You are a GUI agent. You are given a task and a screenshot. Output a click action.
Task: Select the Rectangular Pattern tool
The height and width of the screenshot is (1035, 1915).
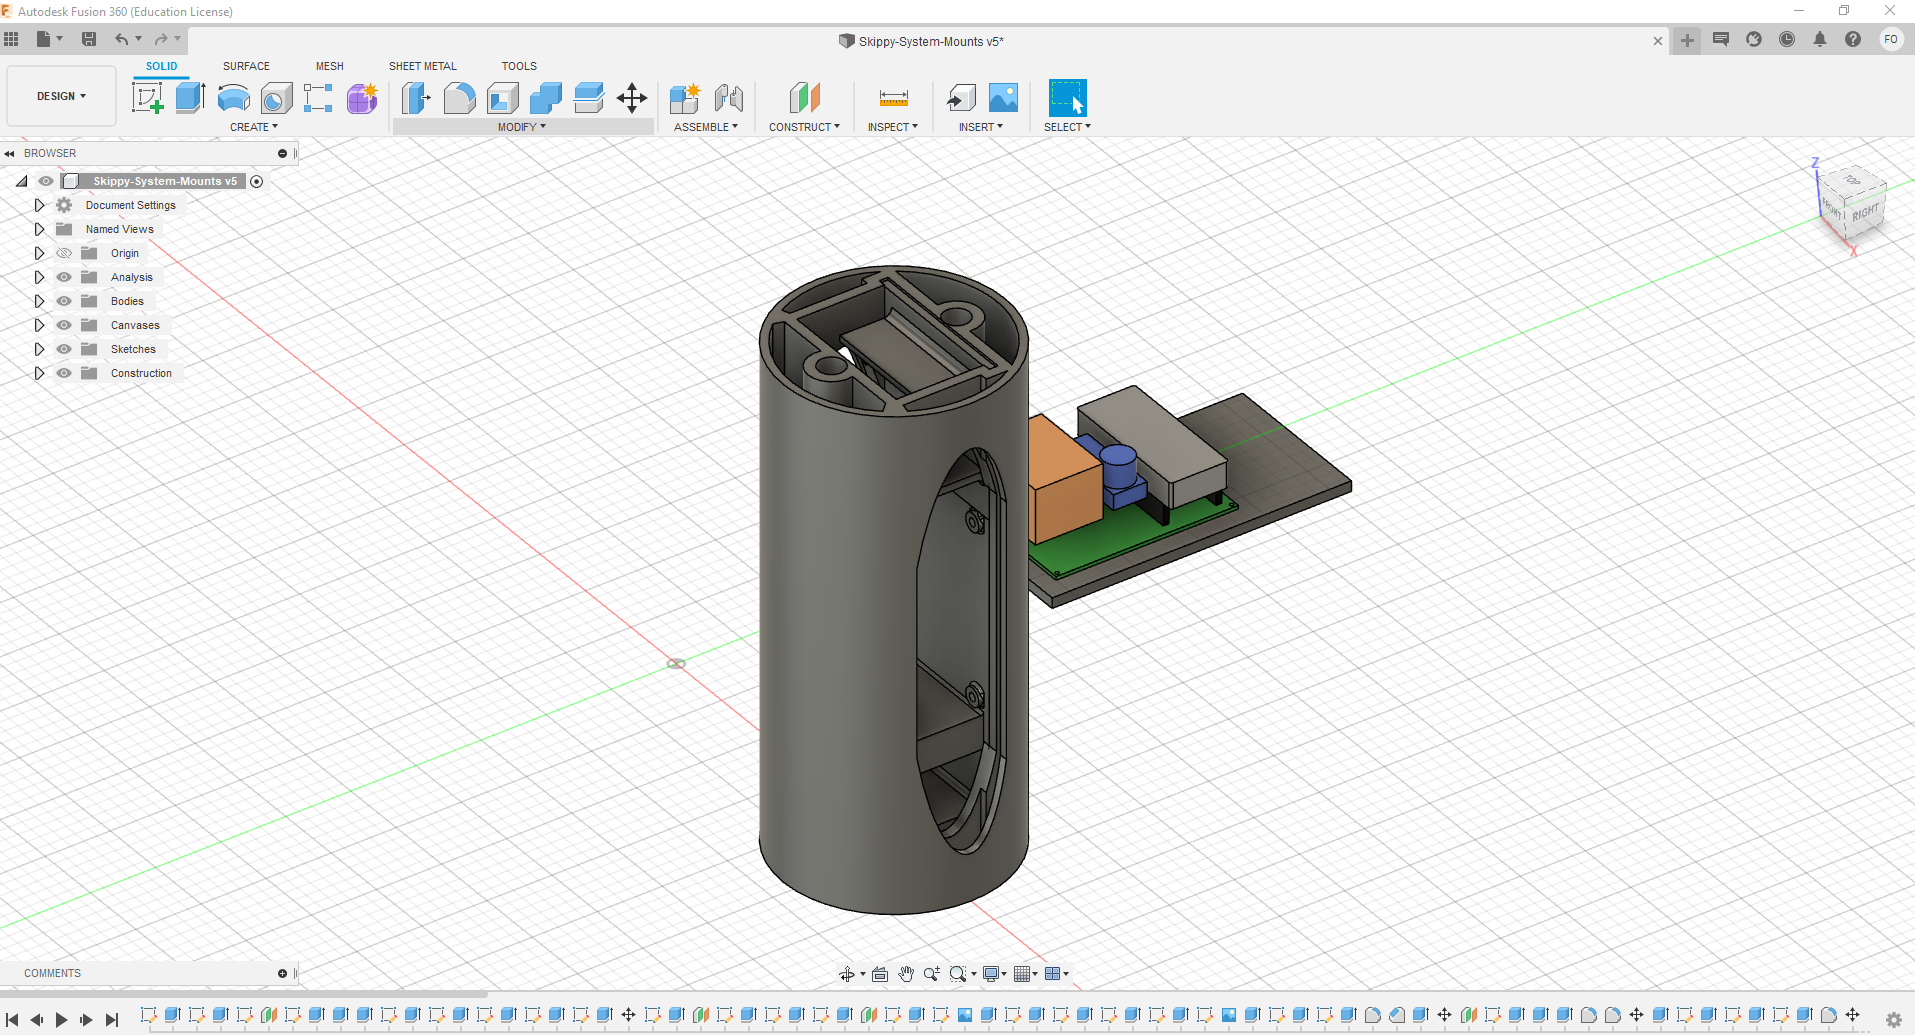tap(318, 98)
